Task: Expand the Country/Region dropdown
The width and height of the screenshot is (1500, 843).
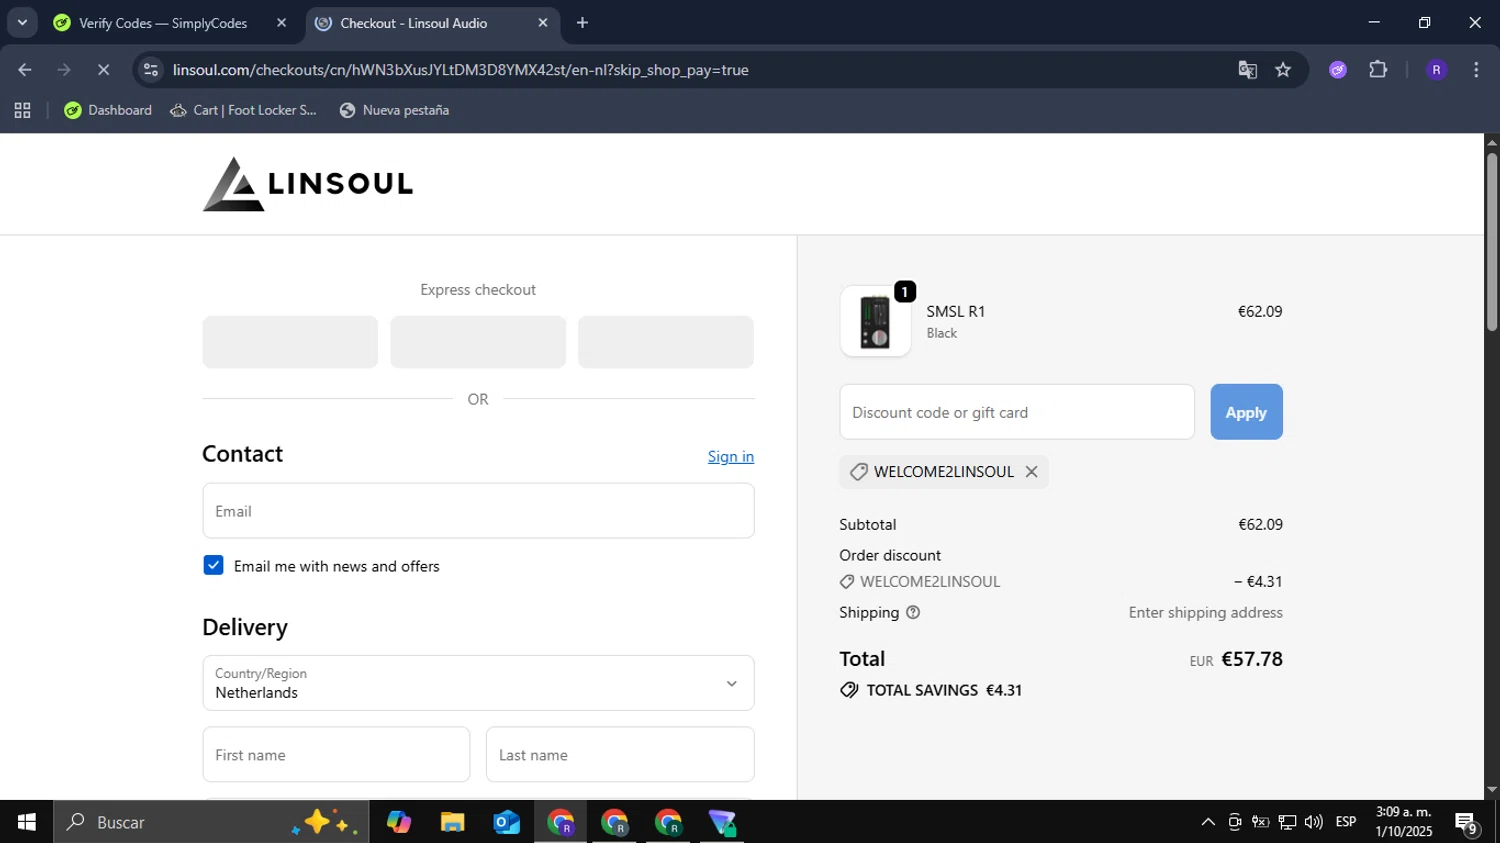Action: (x=478, y=683)
